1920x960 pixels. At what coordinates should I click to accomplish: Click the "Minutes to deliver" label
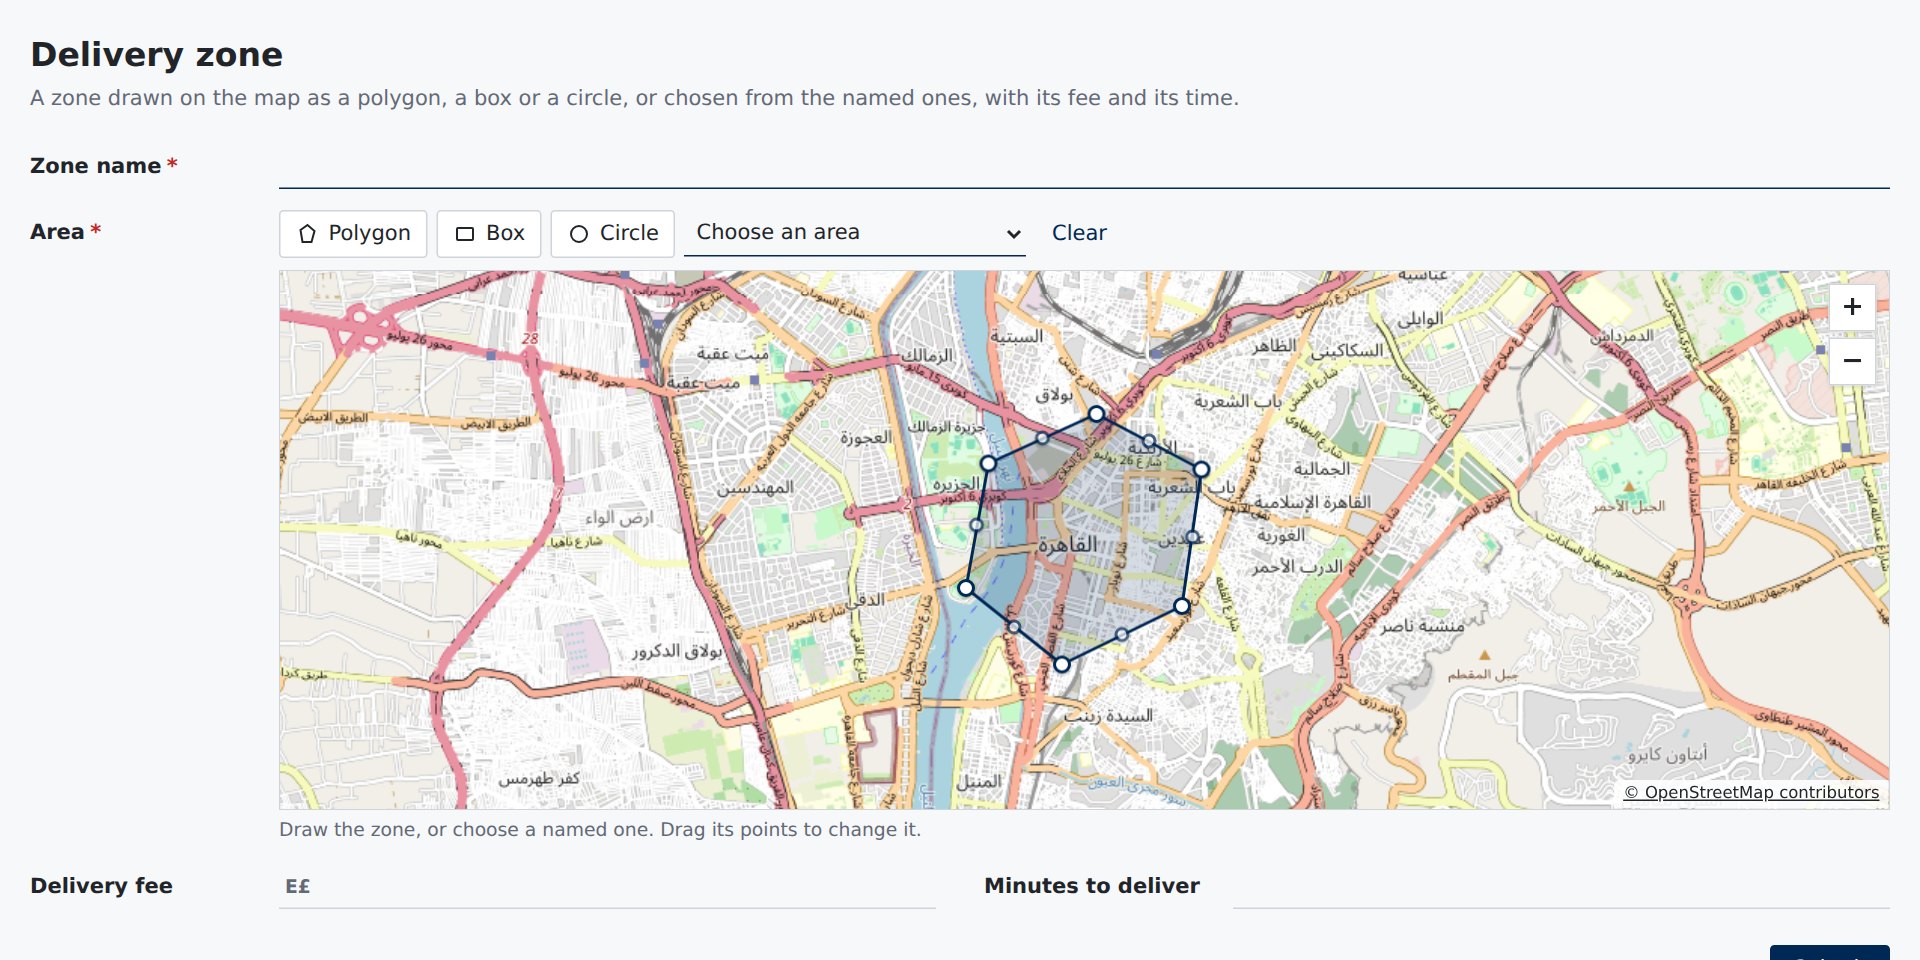pyautogui.click(x=1092, y=886)
